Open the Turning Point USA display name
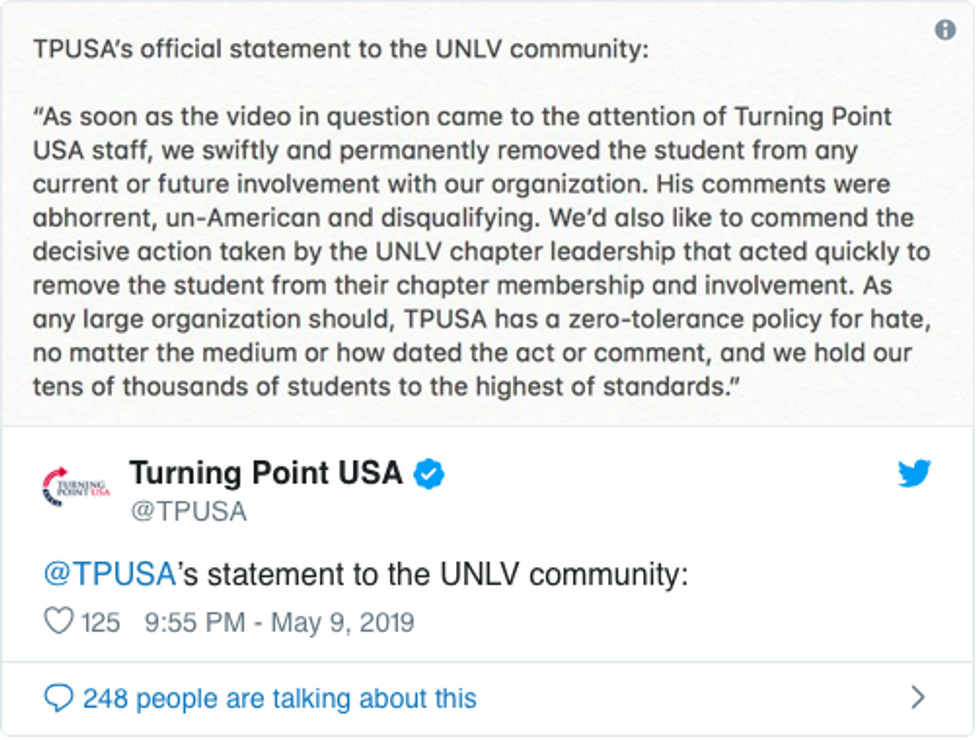 (x=266, y=472)
